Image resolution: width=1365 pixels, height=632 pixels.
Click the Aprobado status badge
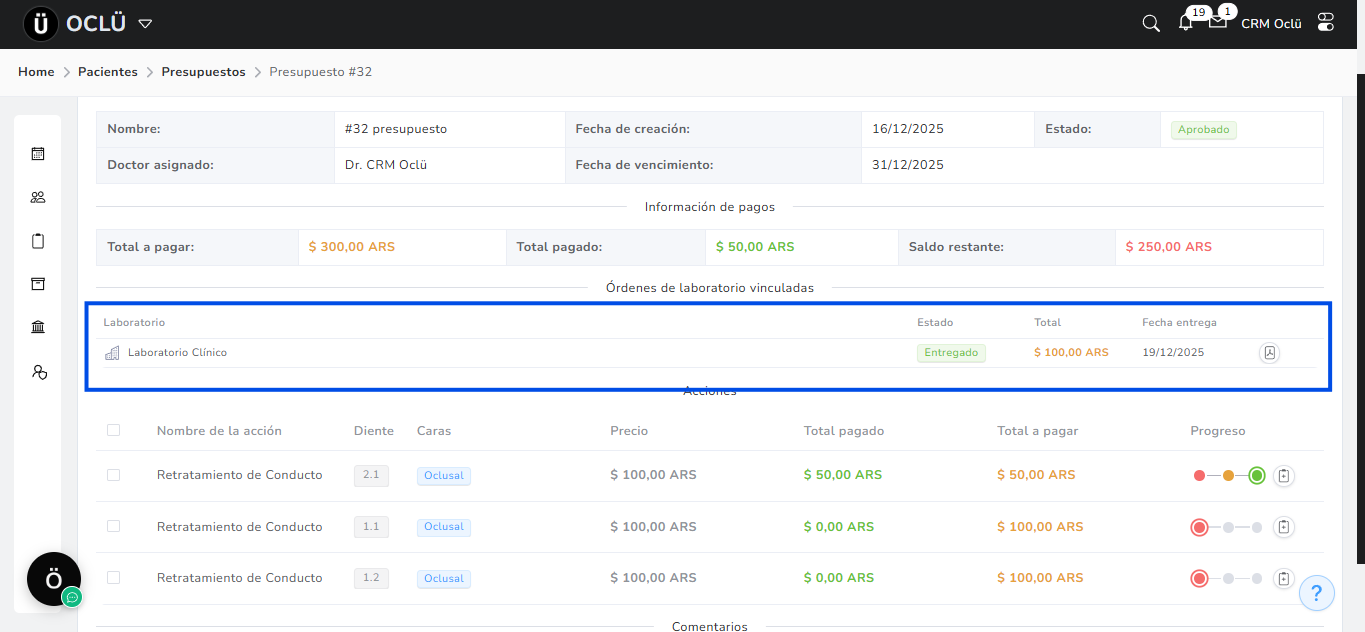coord(1204,130)
